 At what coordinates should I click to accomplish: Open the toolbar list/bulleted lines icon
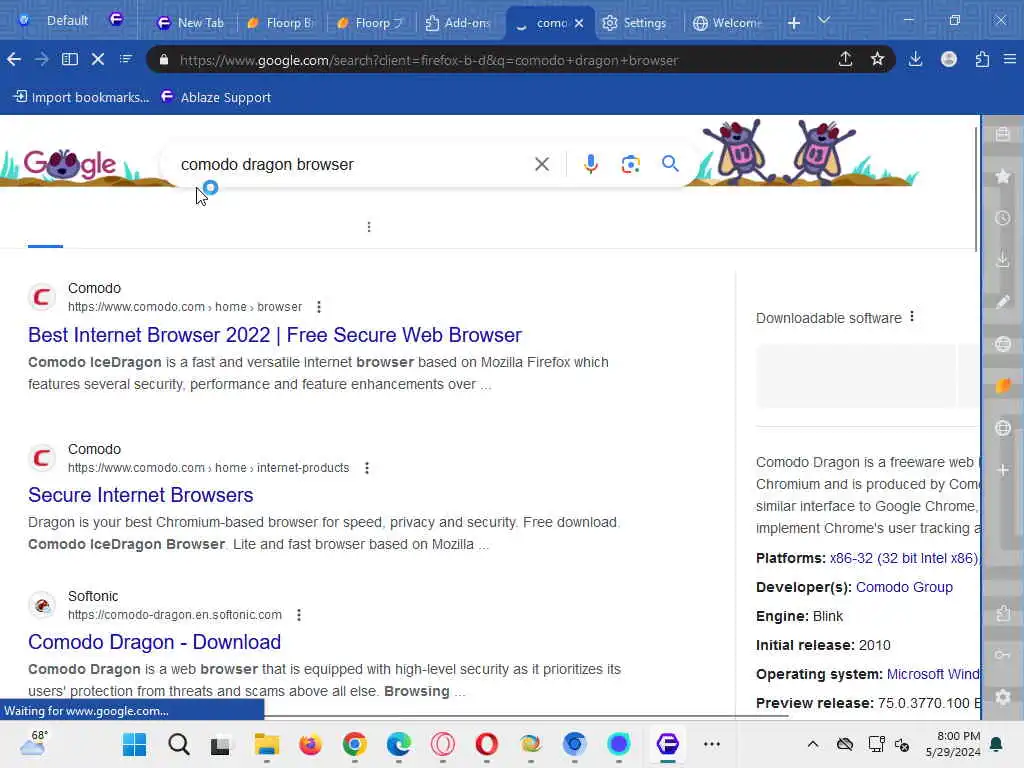tap(126, 60)
